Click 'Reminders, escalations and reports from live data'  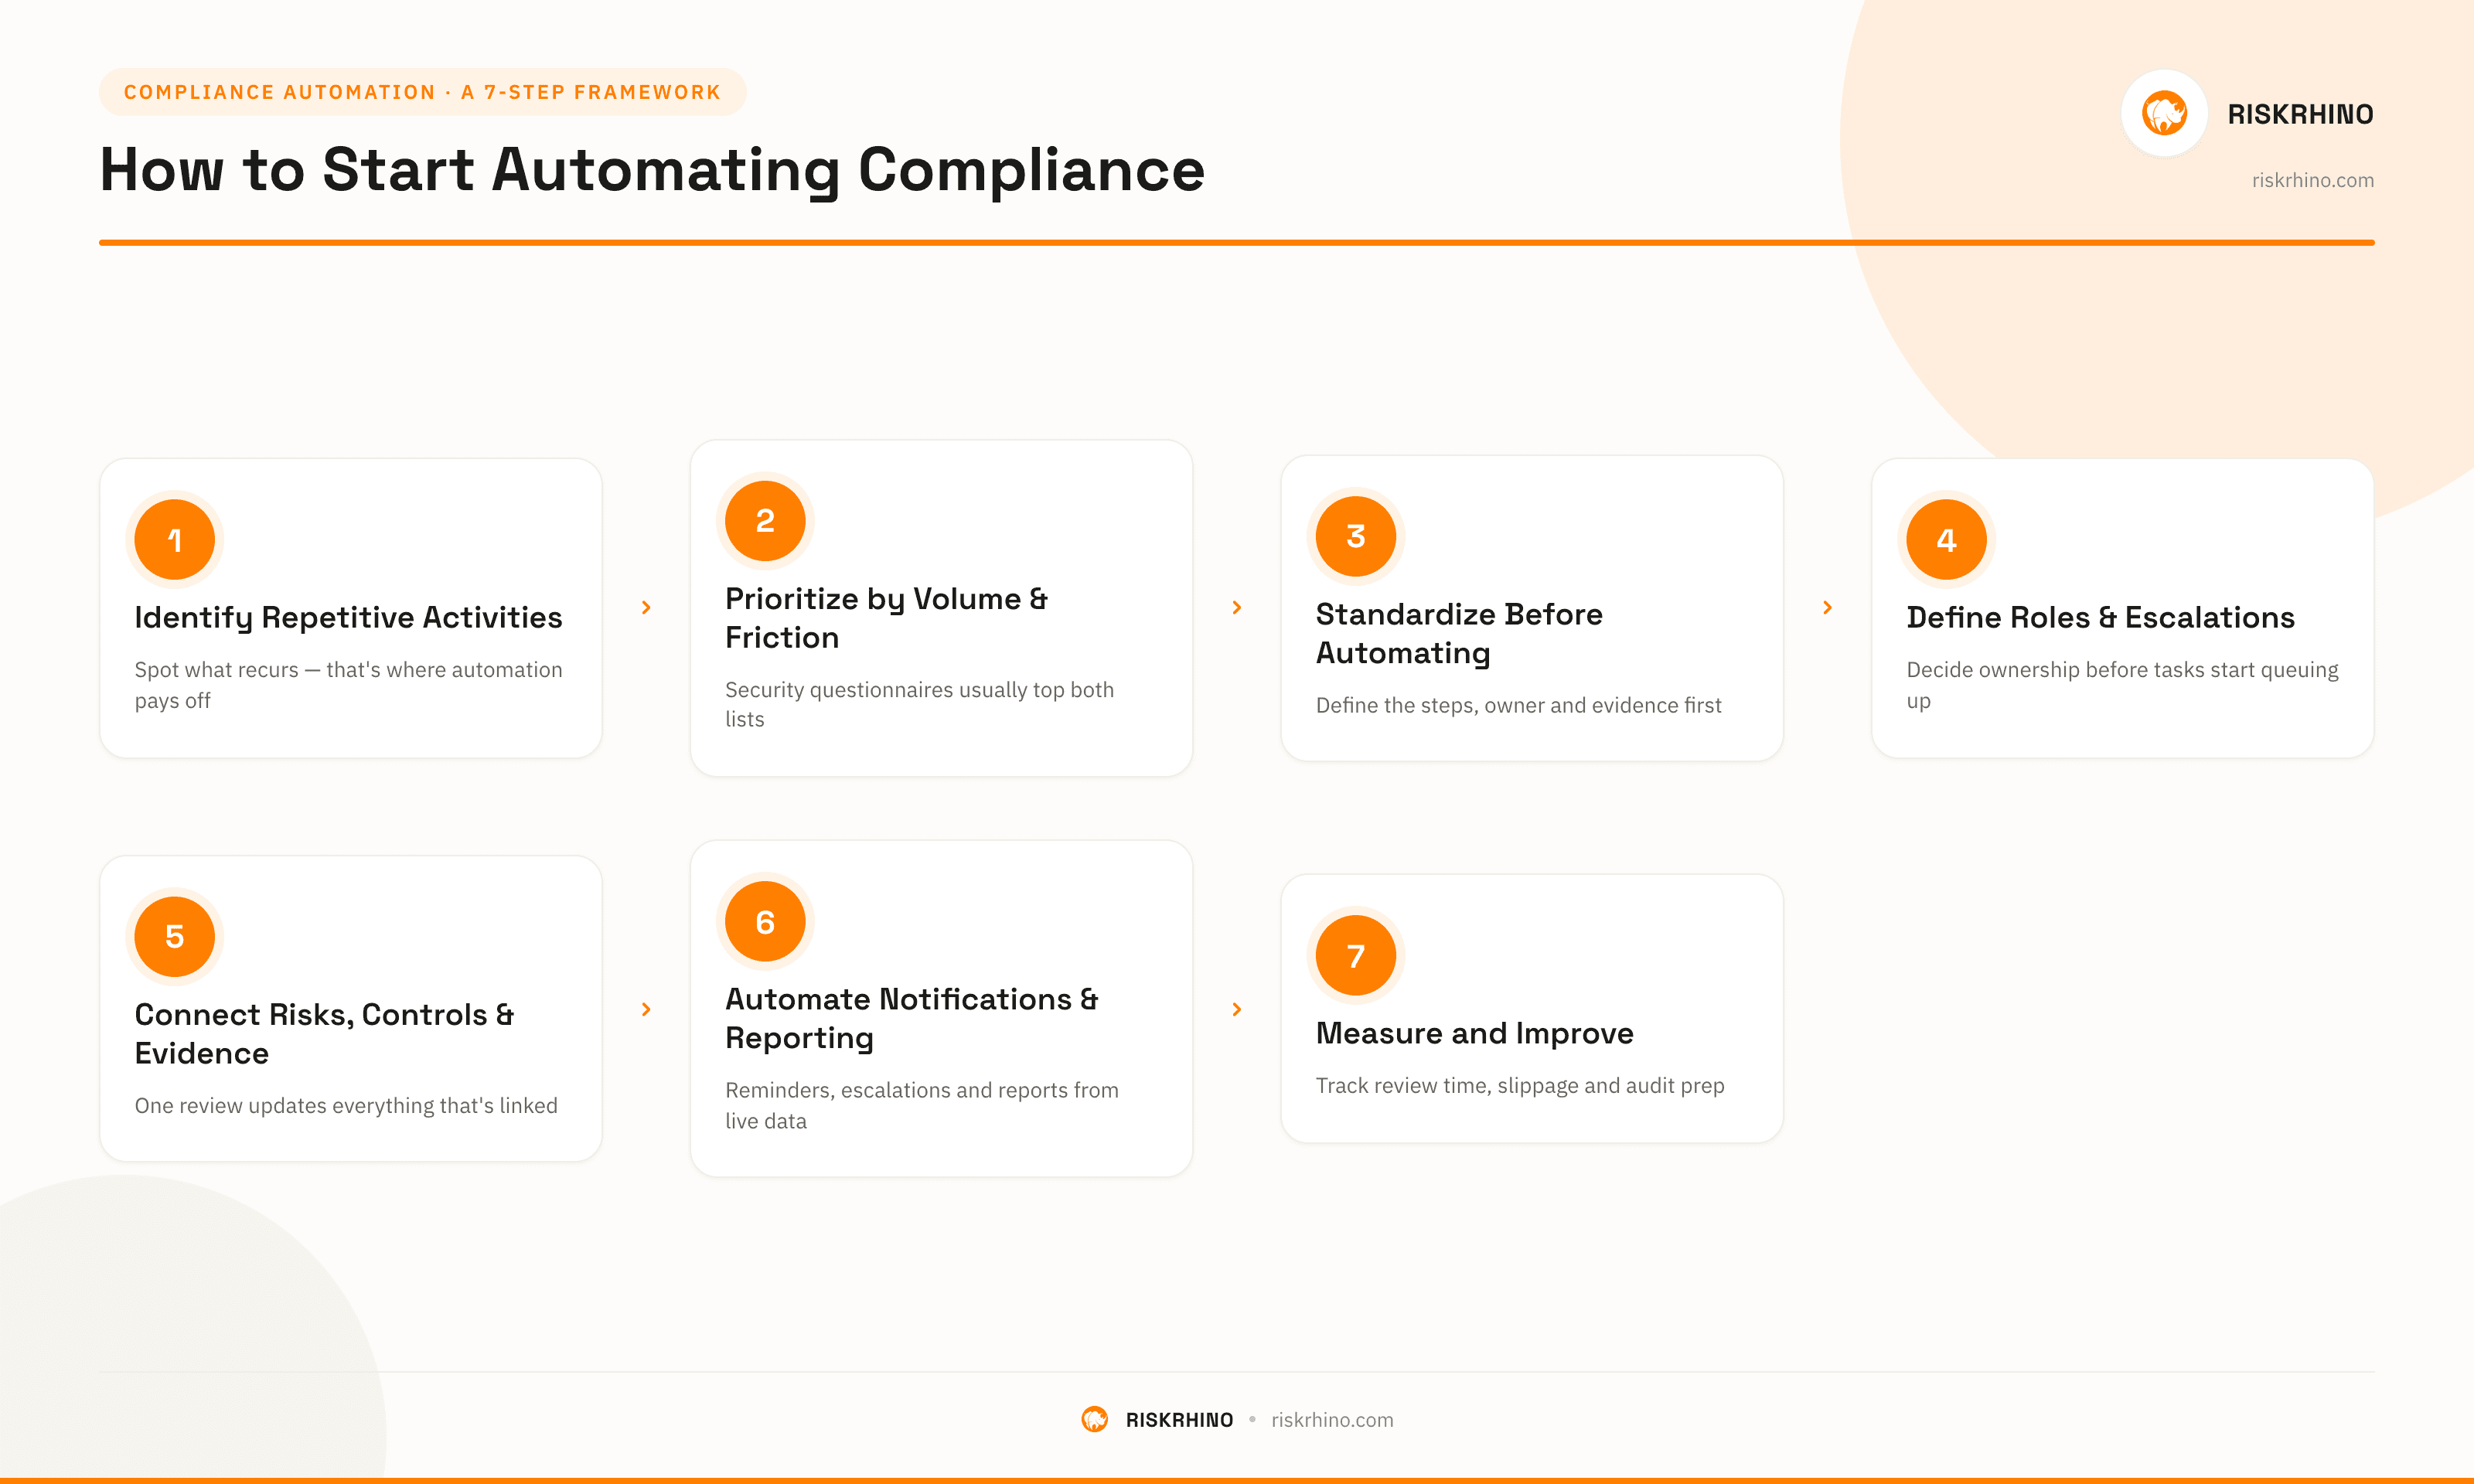pos(921,1105)
